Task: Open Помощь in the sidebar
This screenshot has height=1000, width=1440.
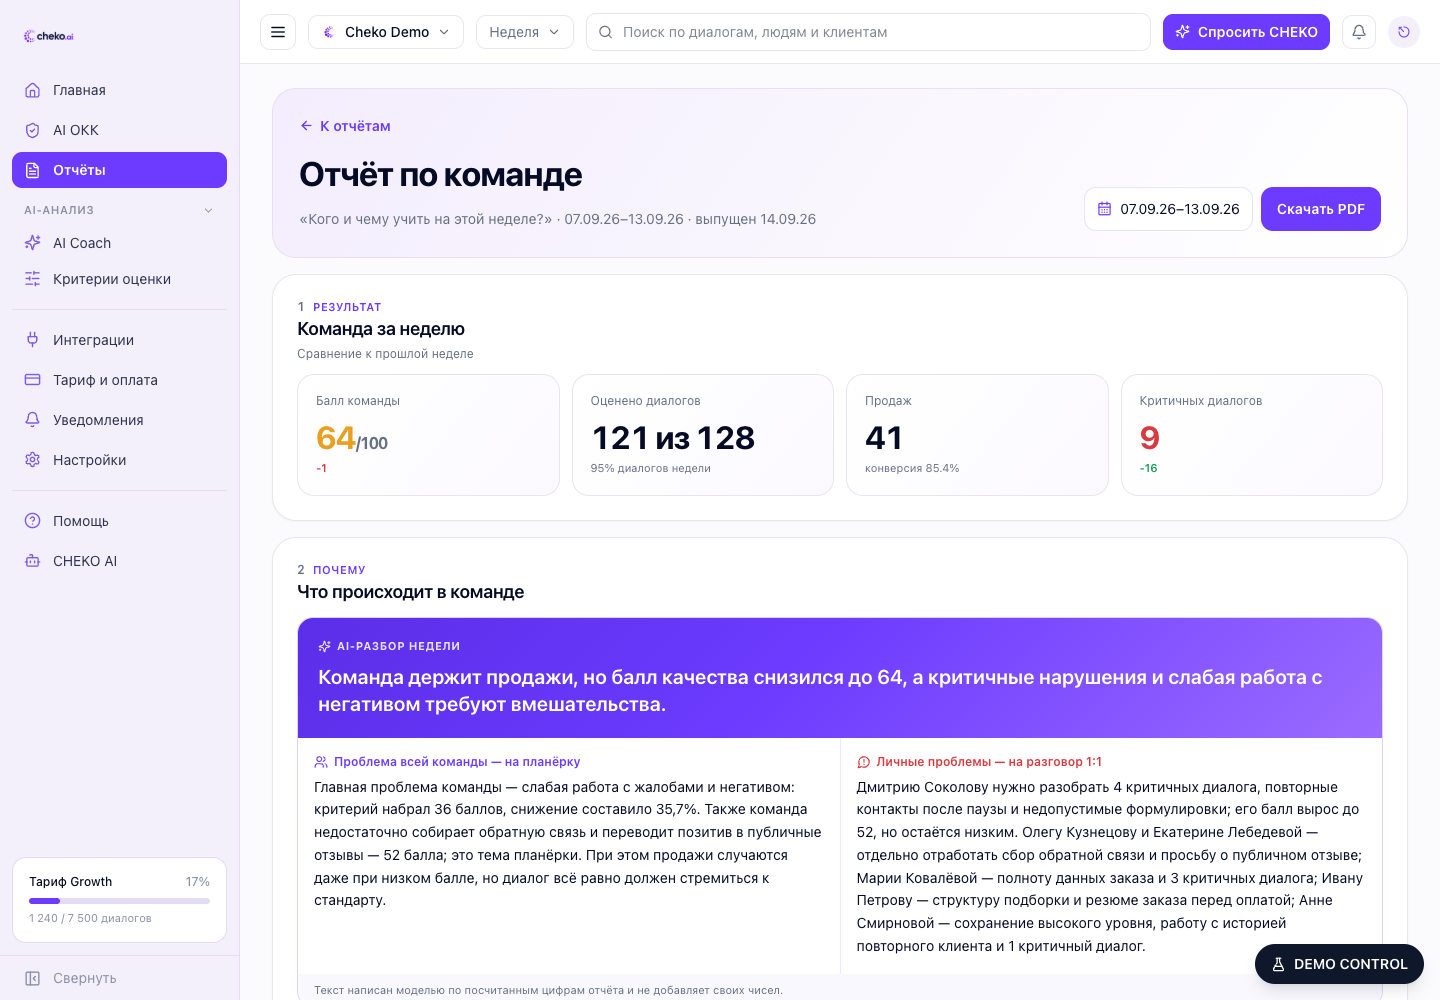Action: pos(119,521)
